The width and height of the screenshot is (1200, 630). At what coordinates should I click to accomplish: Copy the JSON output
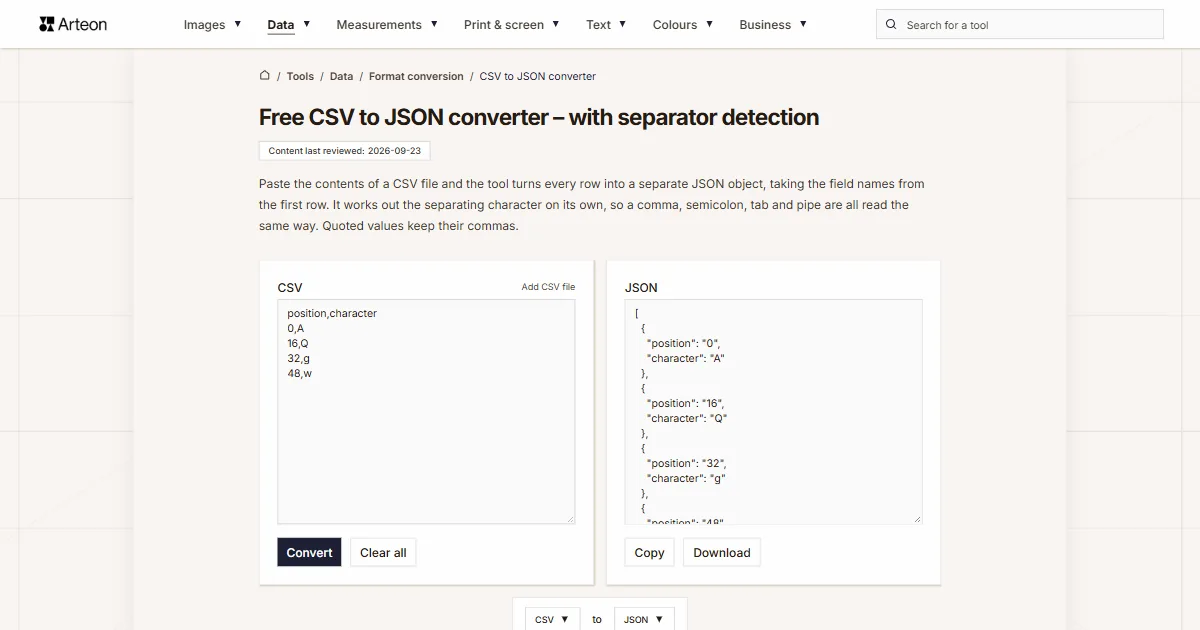[649, 553]
